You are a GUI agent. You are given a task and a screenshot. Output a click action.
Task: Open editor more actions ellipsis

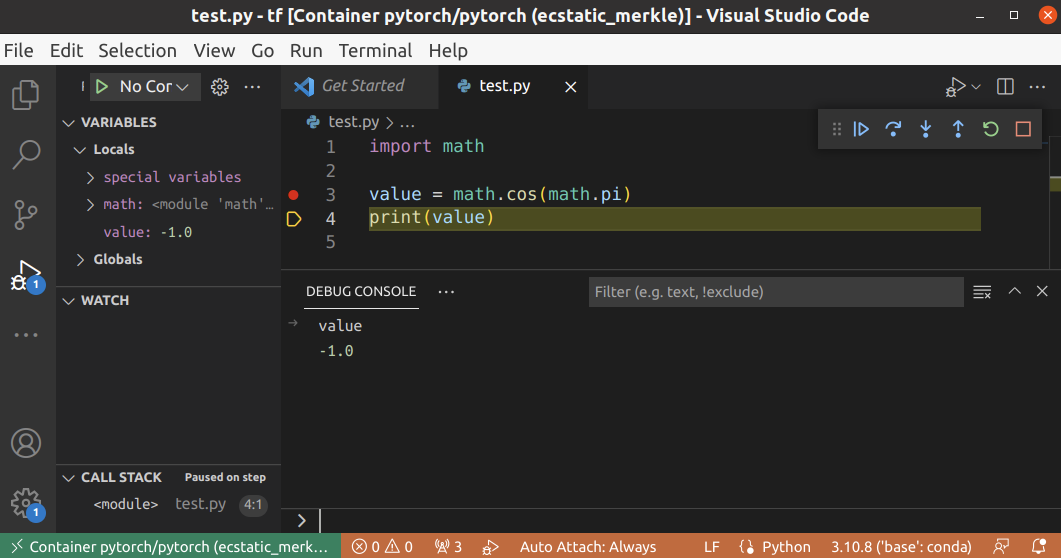click(1037, 87)
